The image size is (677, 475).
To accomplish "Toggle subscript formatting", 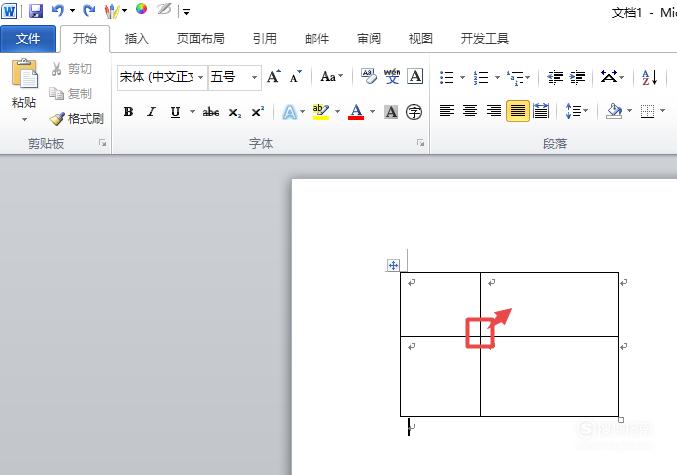I will point(234,112).
